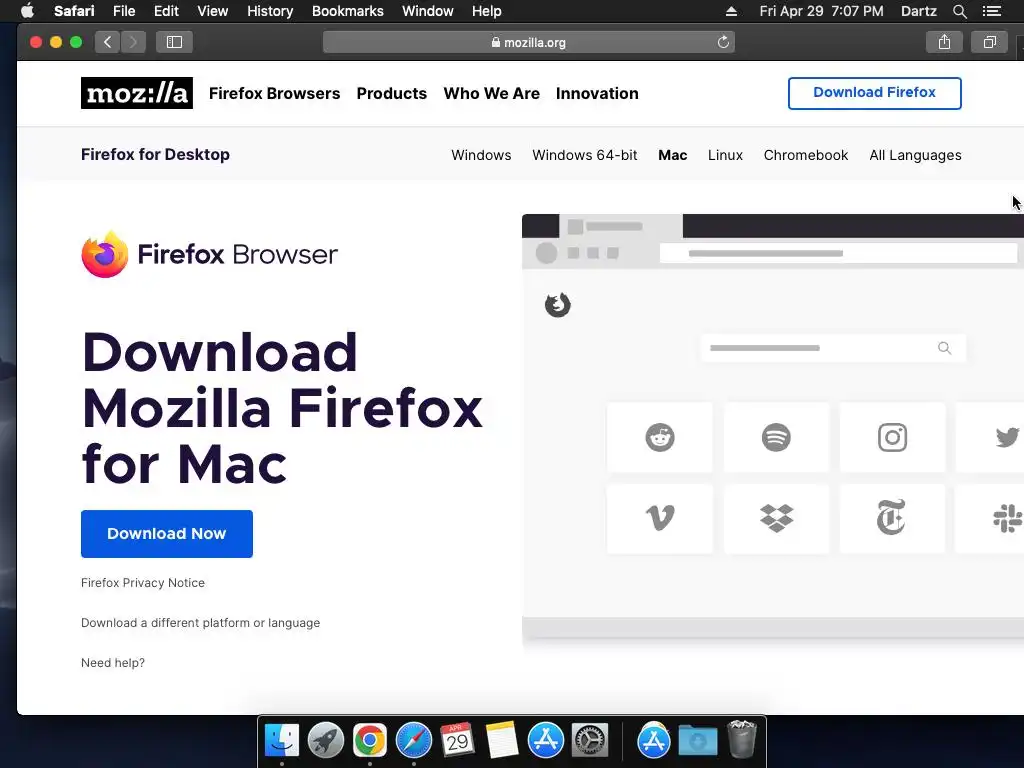Click the magnifier in mockup search box
1024x768 pixels.
coord(944,348)
